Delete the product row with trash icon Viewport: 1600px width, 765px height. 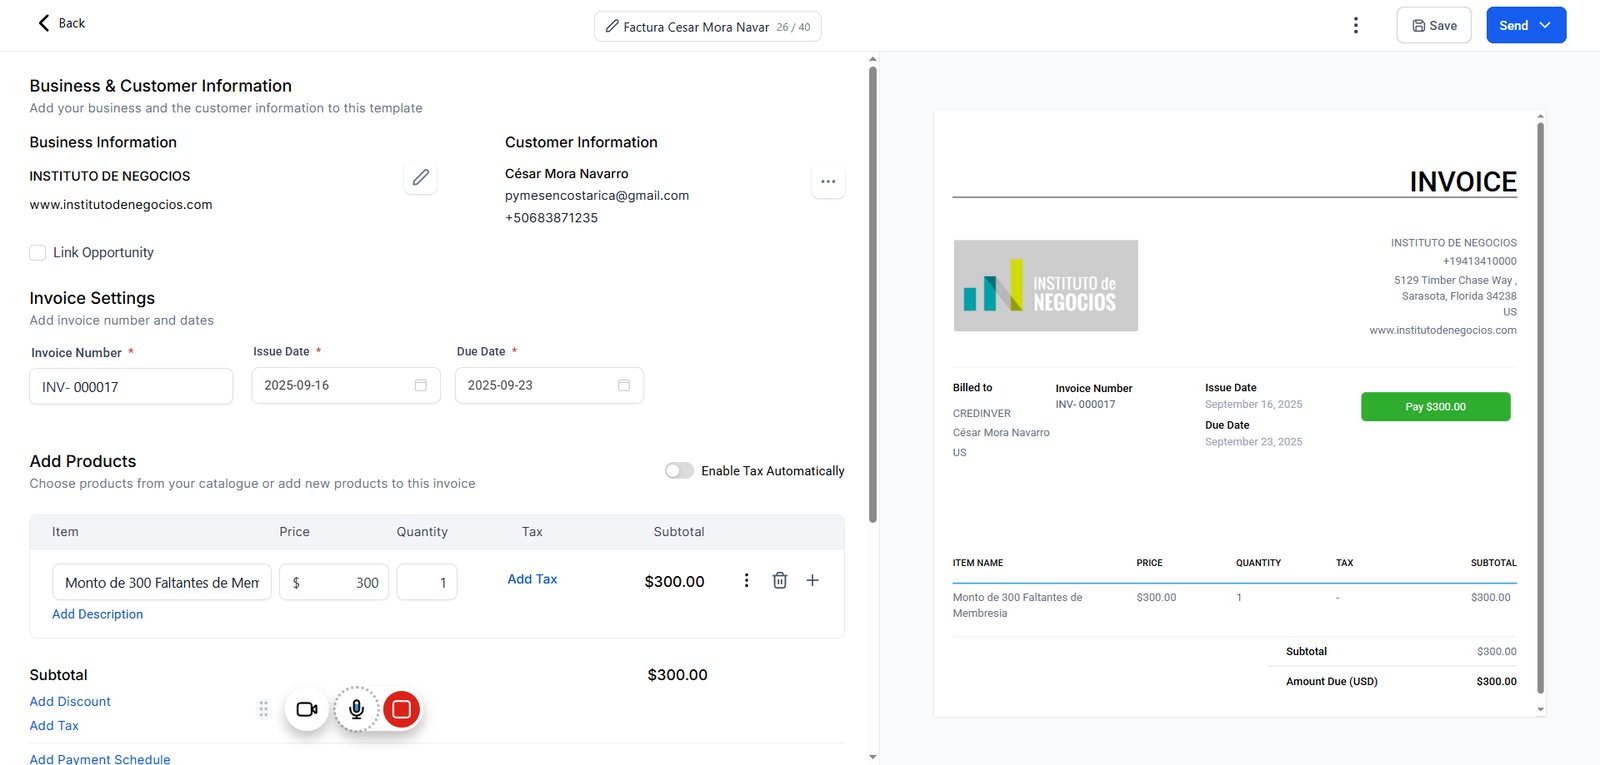pos(780,580)
